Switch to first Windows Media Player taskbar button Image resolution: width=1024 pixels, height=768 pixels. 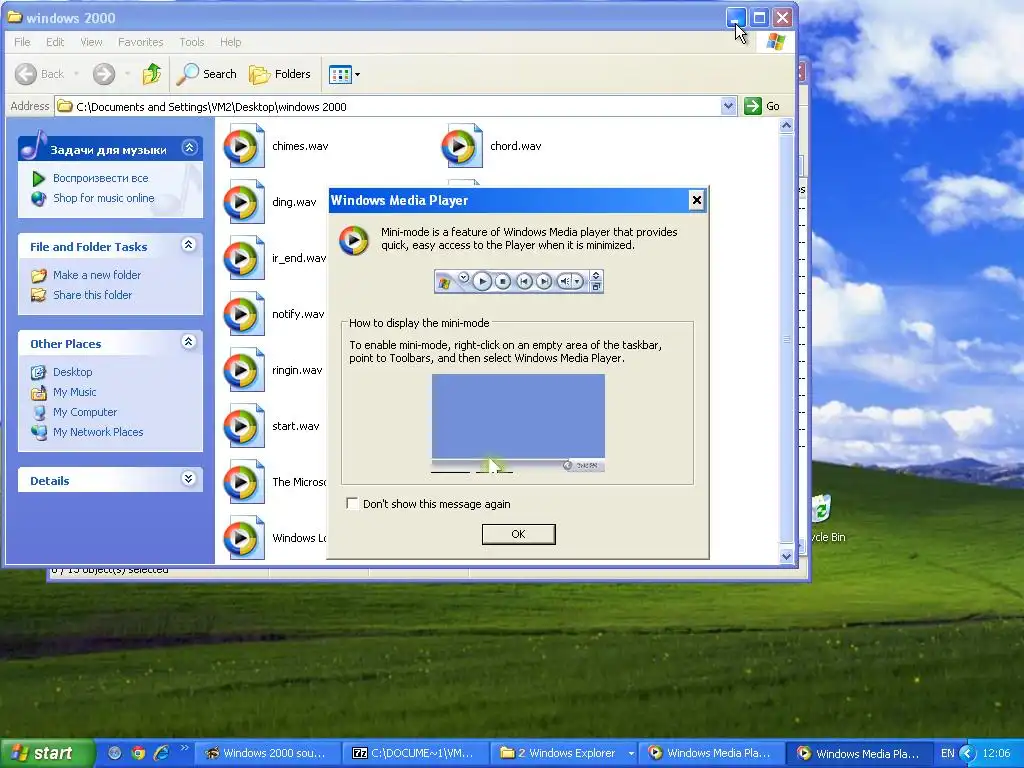[x=712, y=753]
